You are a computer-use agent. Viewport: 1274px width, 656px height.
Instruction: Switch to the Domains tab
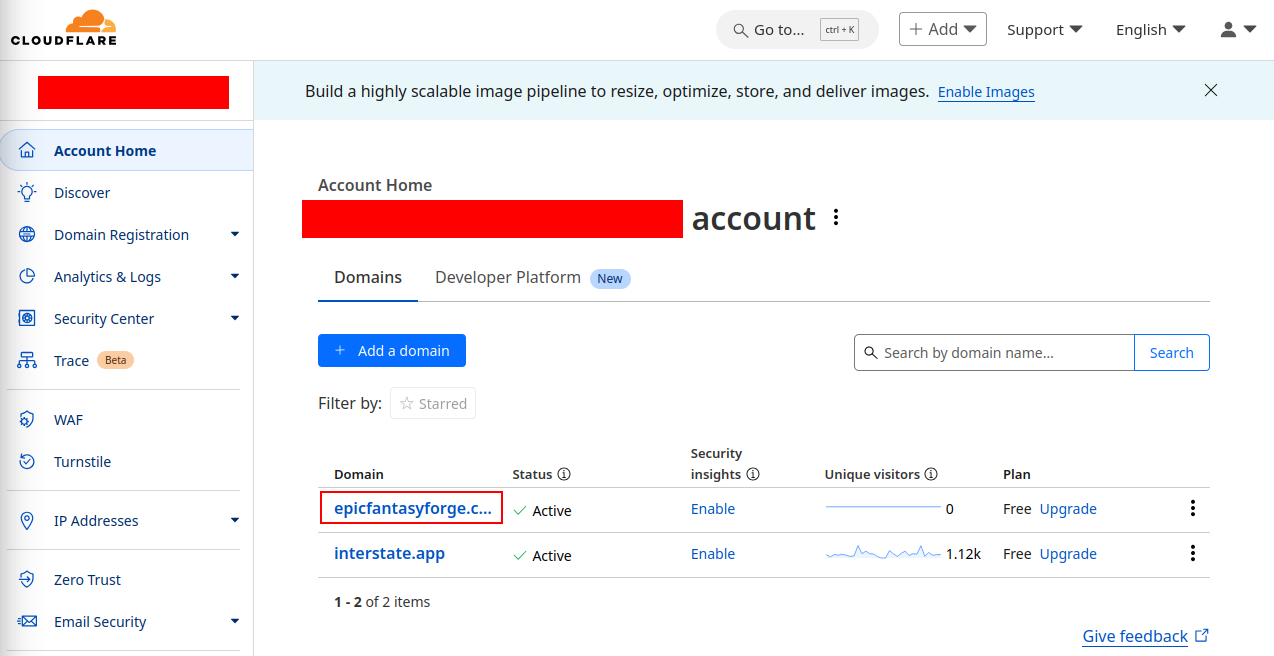pos(368,278)
